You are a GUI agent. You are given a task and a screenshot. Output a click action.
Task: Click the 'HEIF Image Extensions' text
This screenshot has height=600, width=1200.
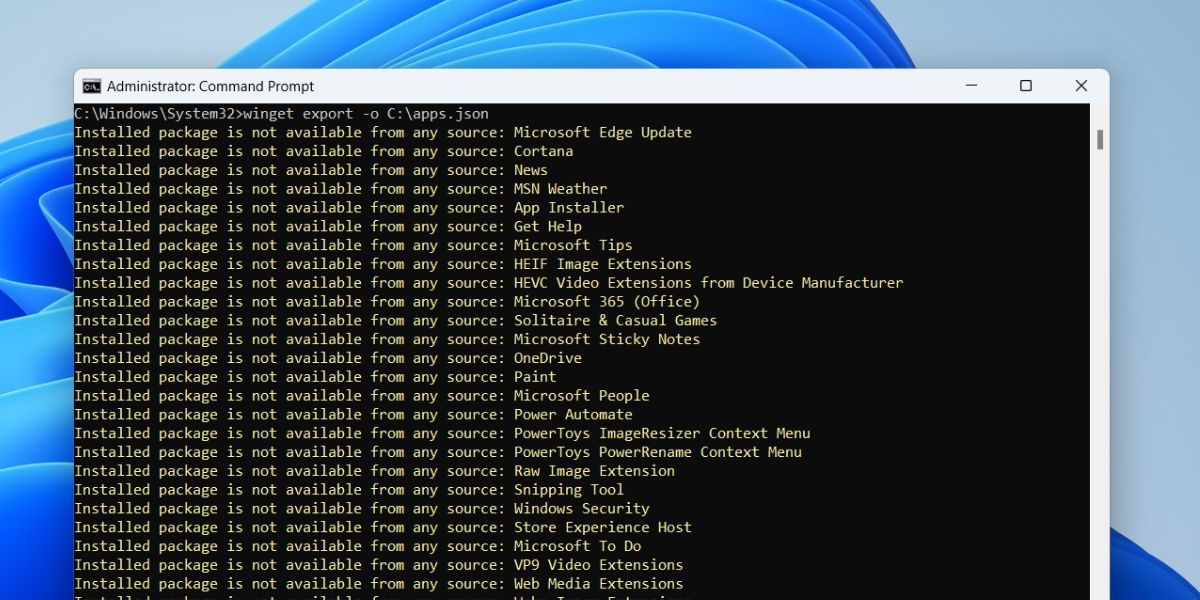click(602, 264)
